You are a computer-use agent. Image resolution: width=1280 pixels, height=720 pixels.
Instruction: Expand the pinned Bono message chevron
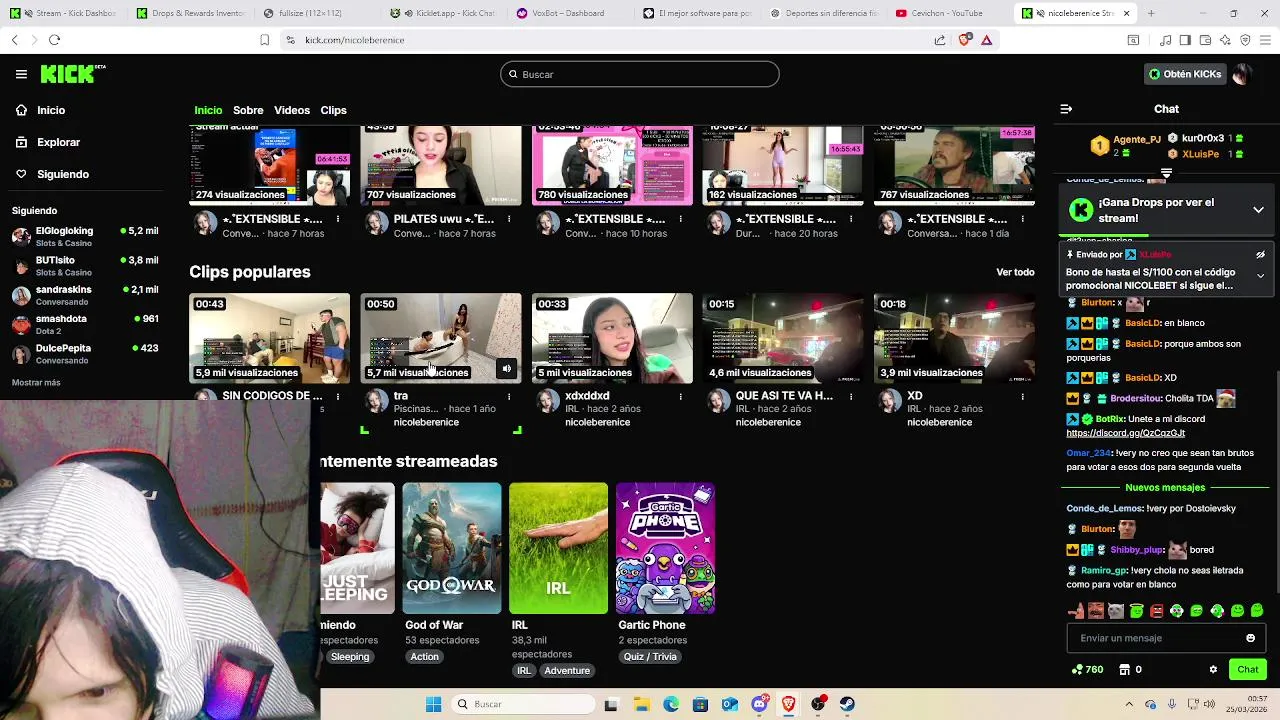1260,276
